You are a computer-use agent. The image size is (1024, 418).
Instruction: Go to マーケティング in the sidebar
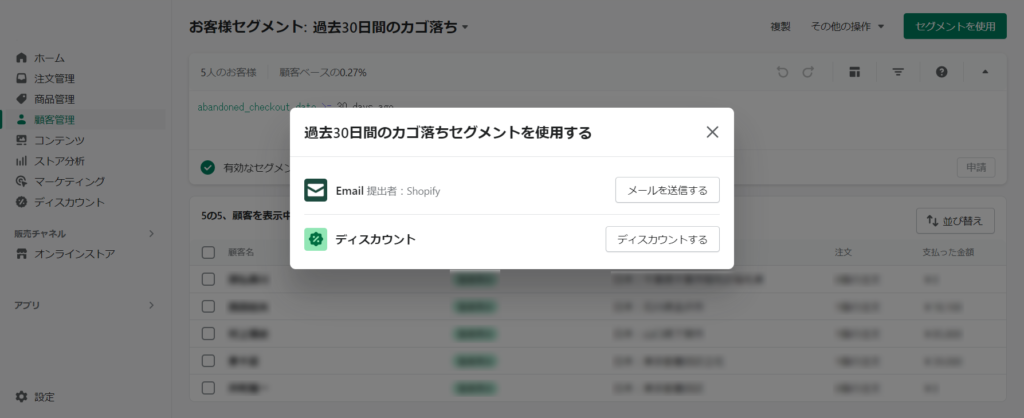pyautogui.click(x=69, y=181)
